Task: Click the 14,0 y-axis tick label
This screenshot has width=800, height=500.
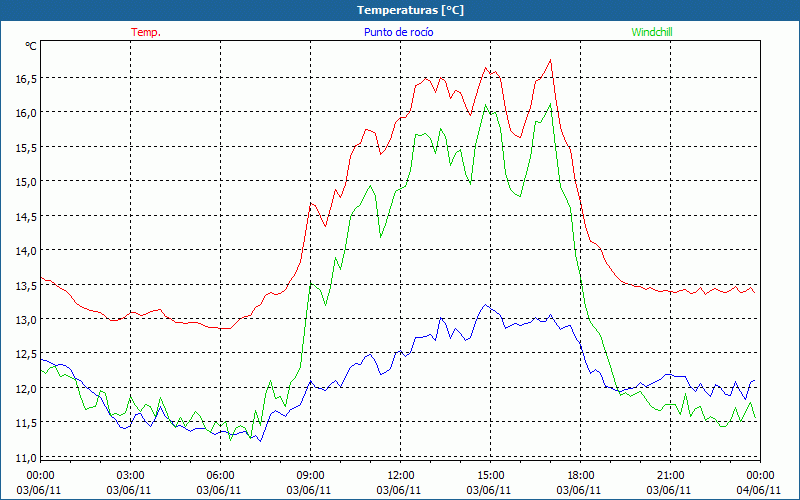Action: pyautogui.click(x=25, y=251)
